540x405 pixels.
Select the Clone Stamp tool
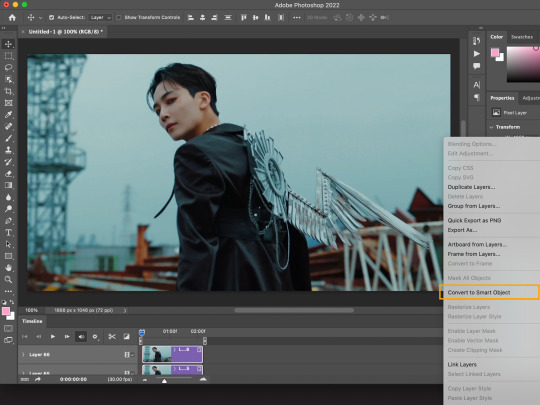click(x=8, y=150)
